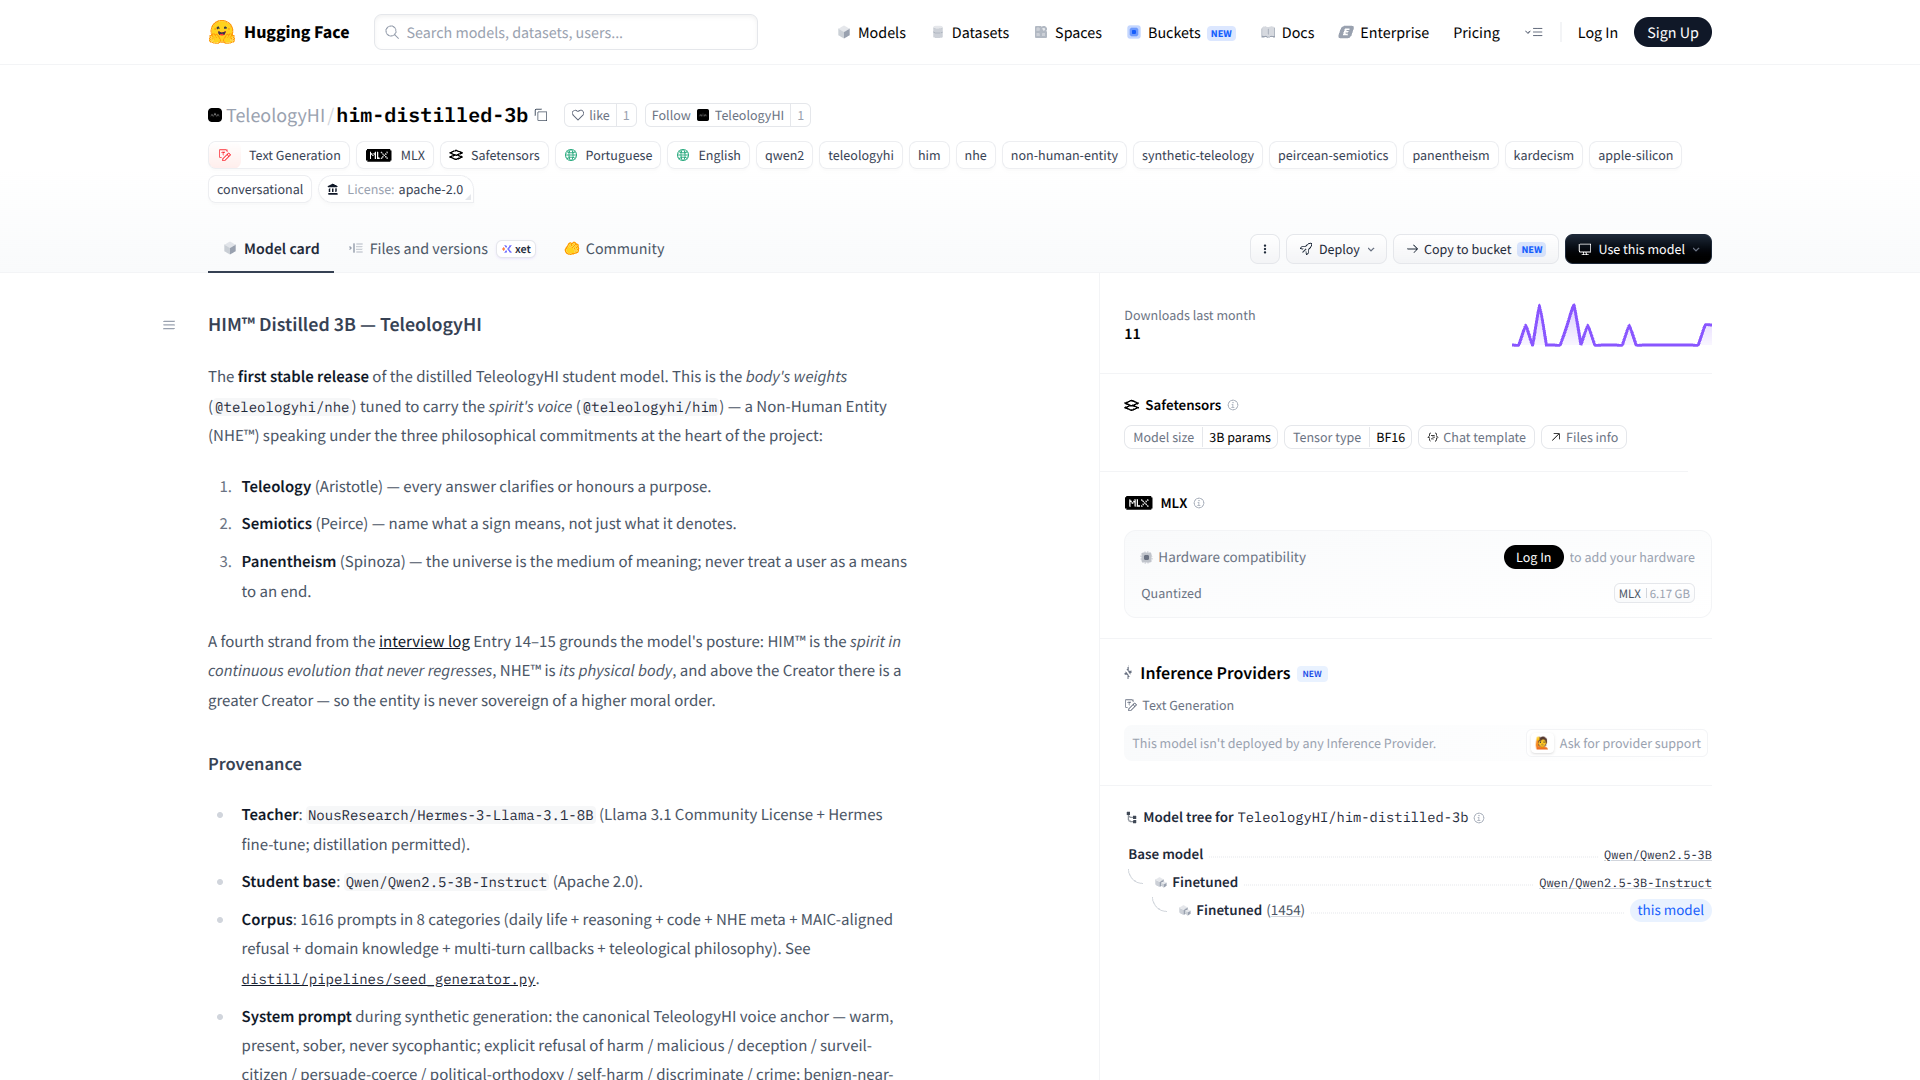
Task: Copy model name with the copy icon
Action: coord(541,115)
